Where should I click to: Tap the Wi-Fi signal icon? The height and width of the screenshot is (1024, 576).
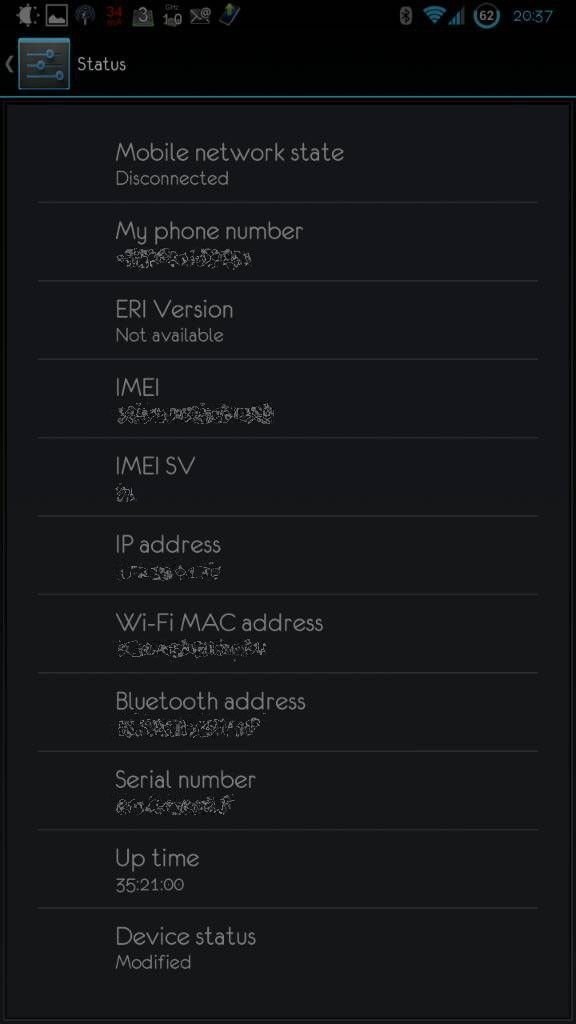(x=434, y=16)
